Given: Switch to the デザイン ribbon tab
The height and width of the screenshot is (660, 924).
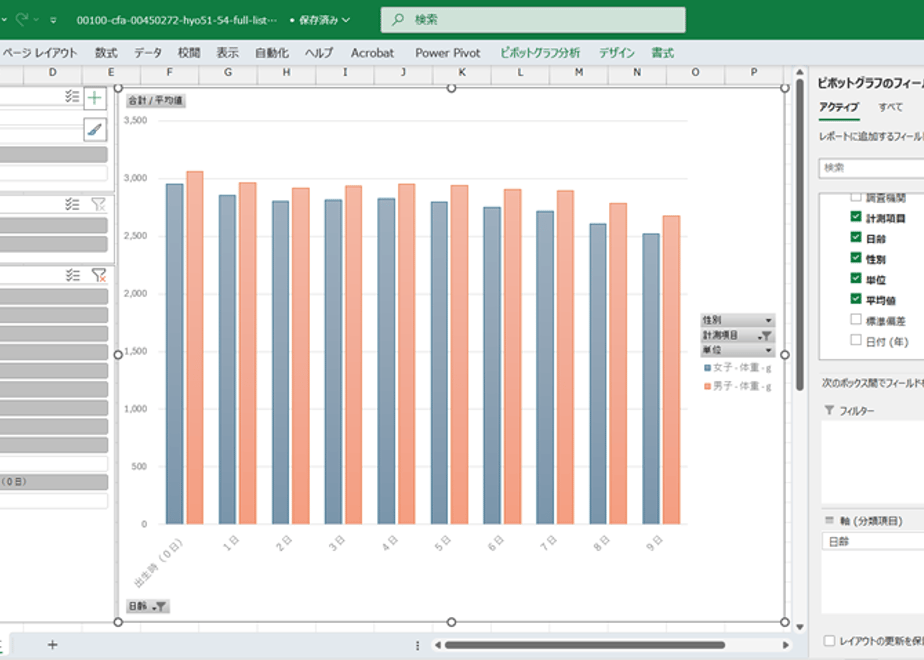Looking at the screenshot, I should coord(616,53).
